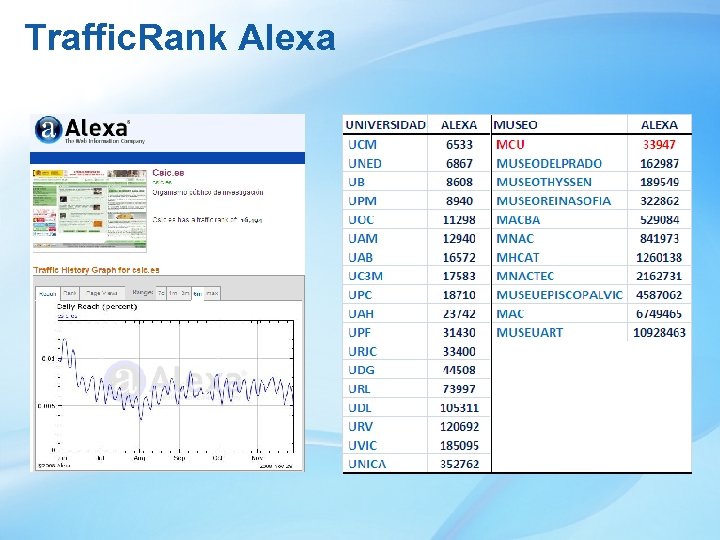
Task: Click the Alexa value 352762
Action: pos(459,464)
